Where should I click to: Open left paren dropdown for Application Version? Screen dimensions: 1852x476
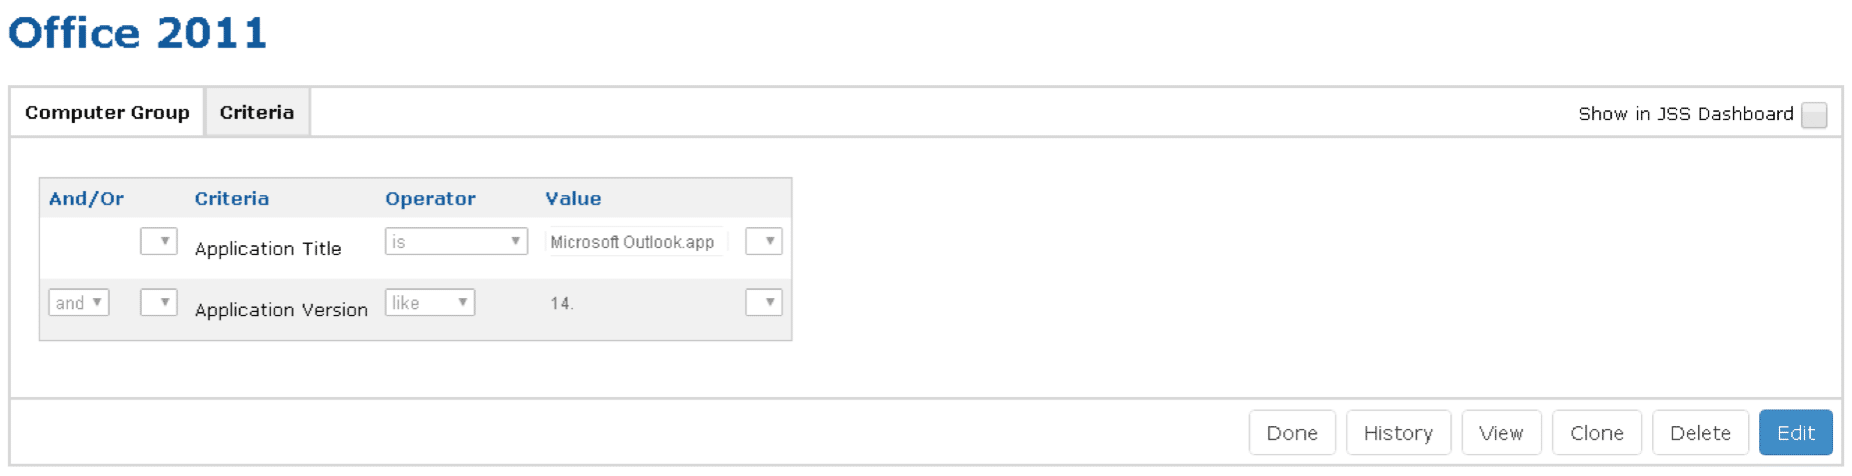pos(159,303)
